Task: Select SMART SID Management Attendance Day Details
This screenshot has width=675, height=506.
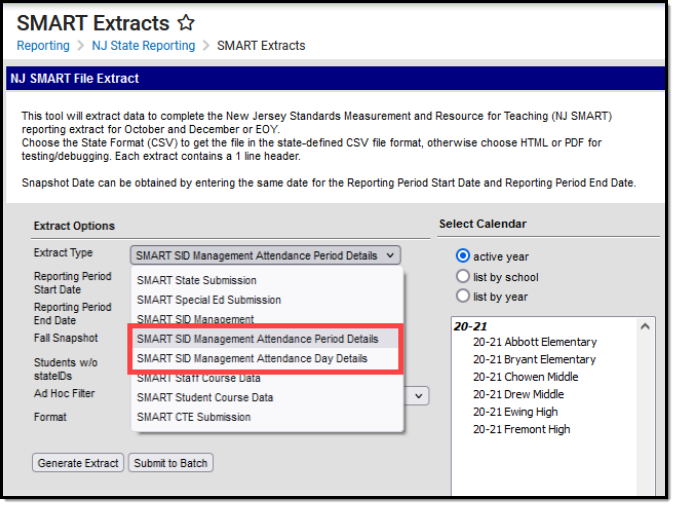Action: 267,358
